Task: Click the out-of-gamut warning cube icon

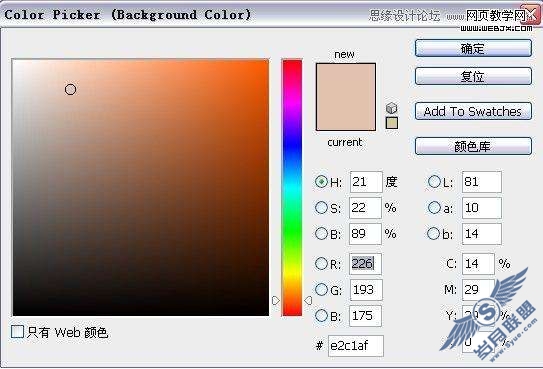Action: point(391,108)
